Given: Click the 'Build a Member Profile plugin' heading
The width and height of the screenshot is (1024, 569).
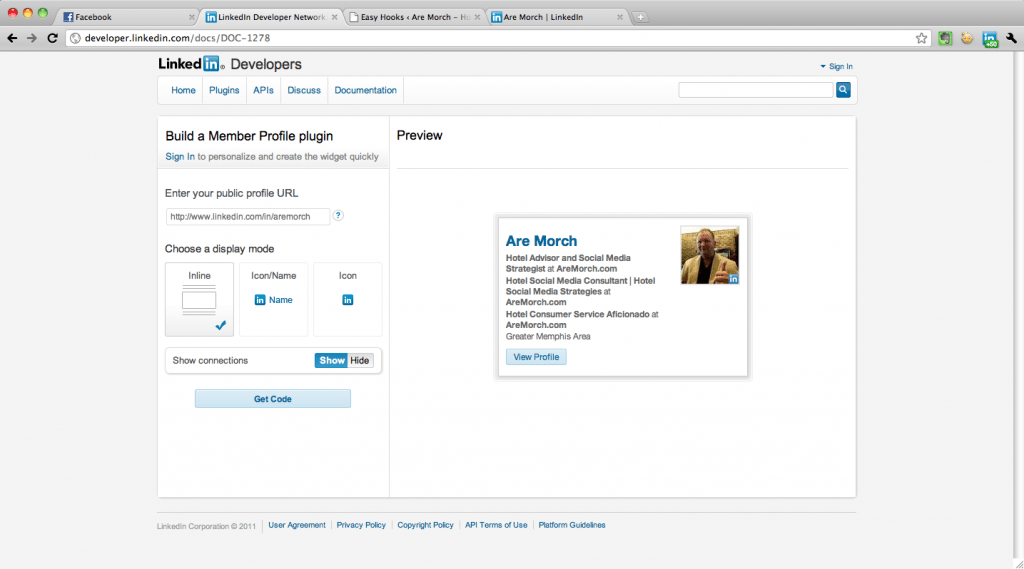Looking at the screenshot, I should 249,136.
